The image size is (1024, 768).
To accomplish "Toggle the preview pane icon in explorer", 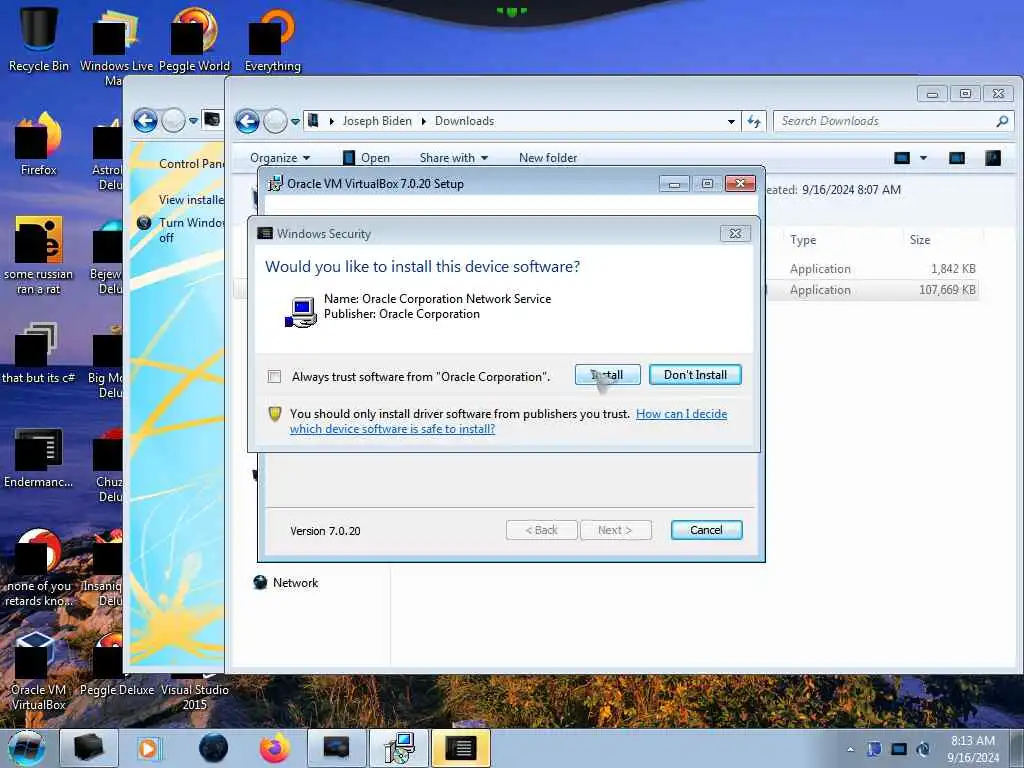I will (956, 158).
